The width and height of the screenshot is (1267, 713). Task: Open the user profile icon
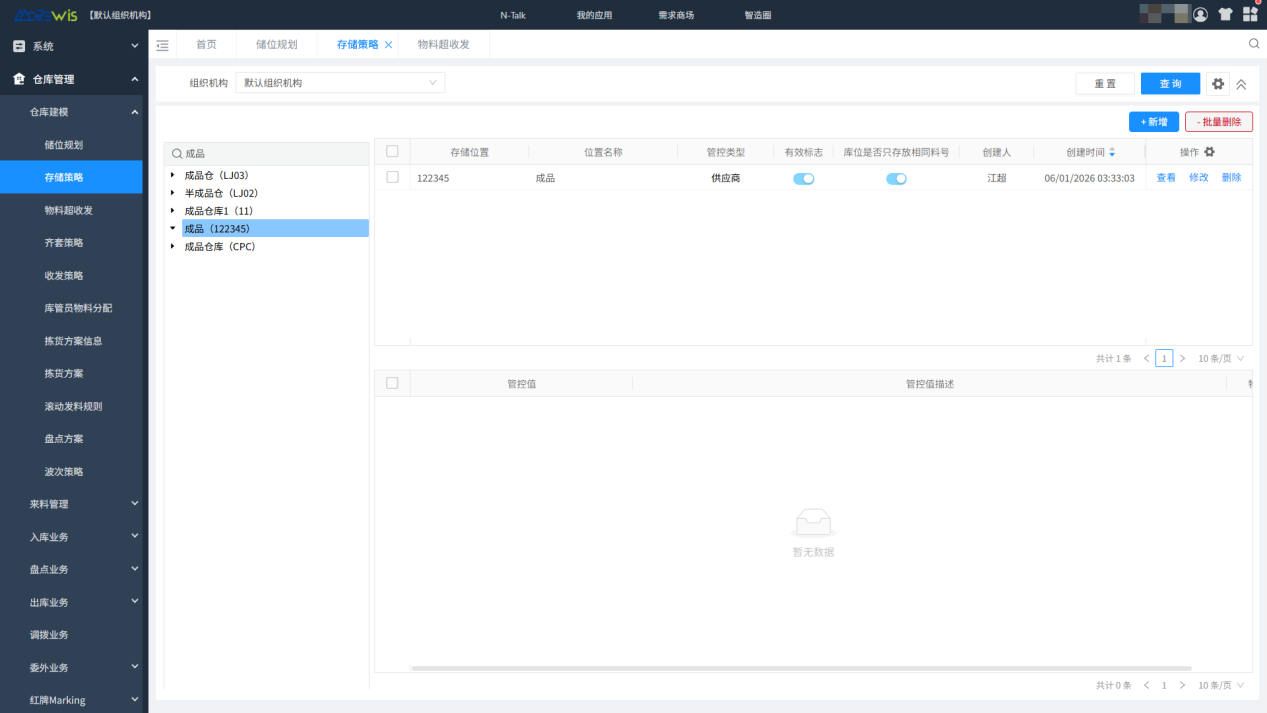click(x=1200, y=14)
